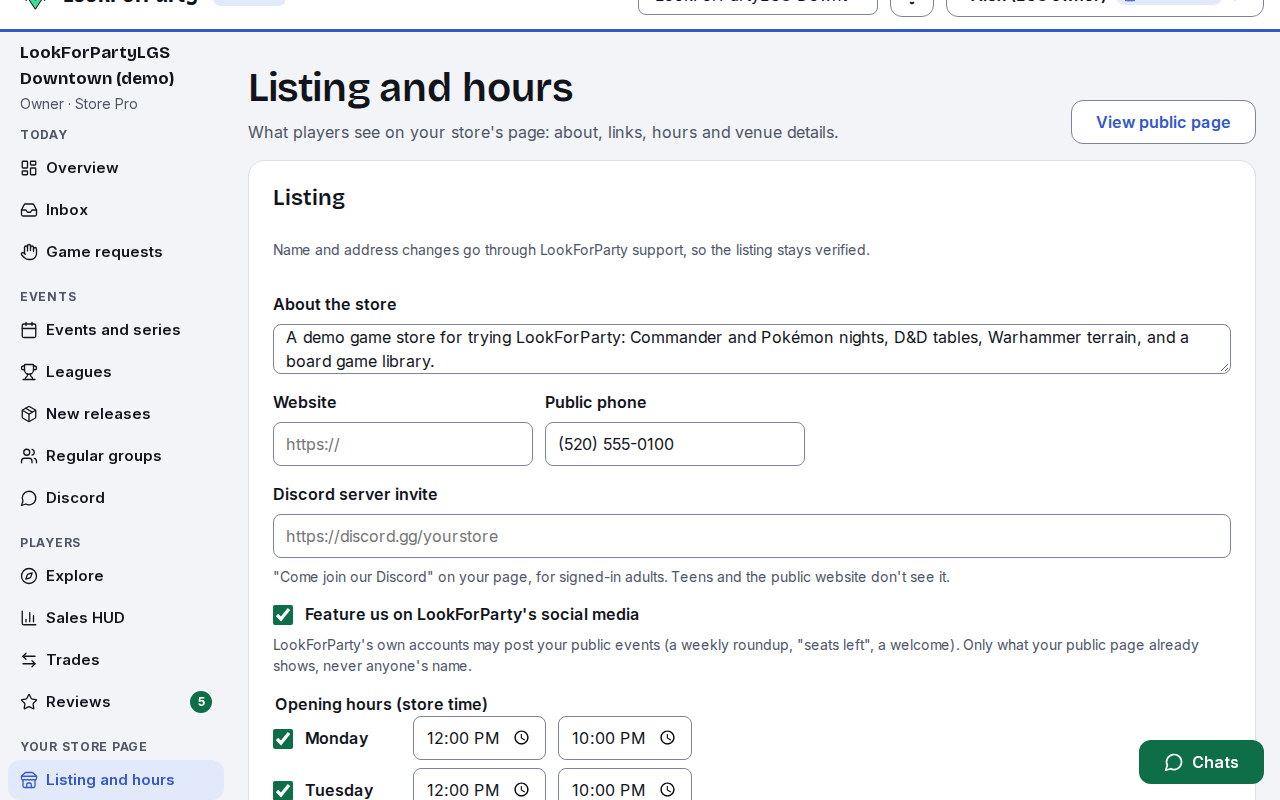Click Monday closing time 10:00 PM value
Screen dimensions: 1280x800
pos(608,738)
